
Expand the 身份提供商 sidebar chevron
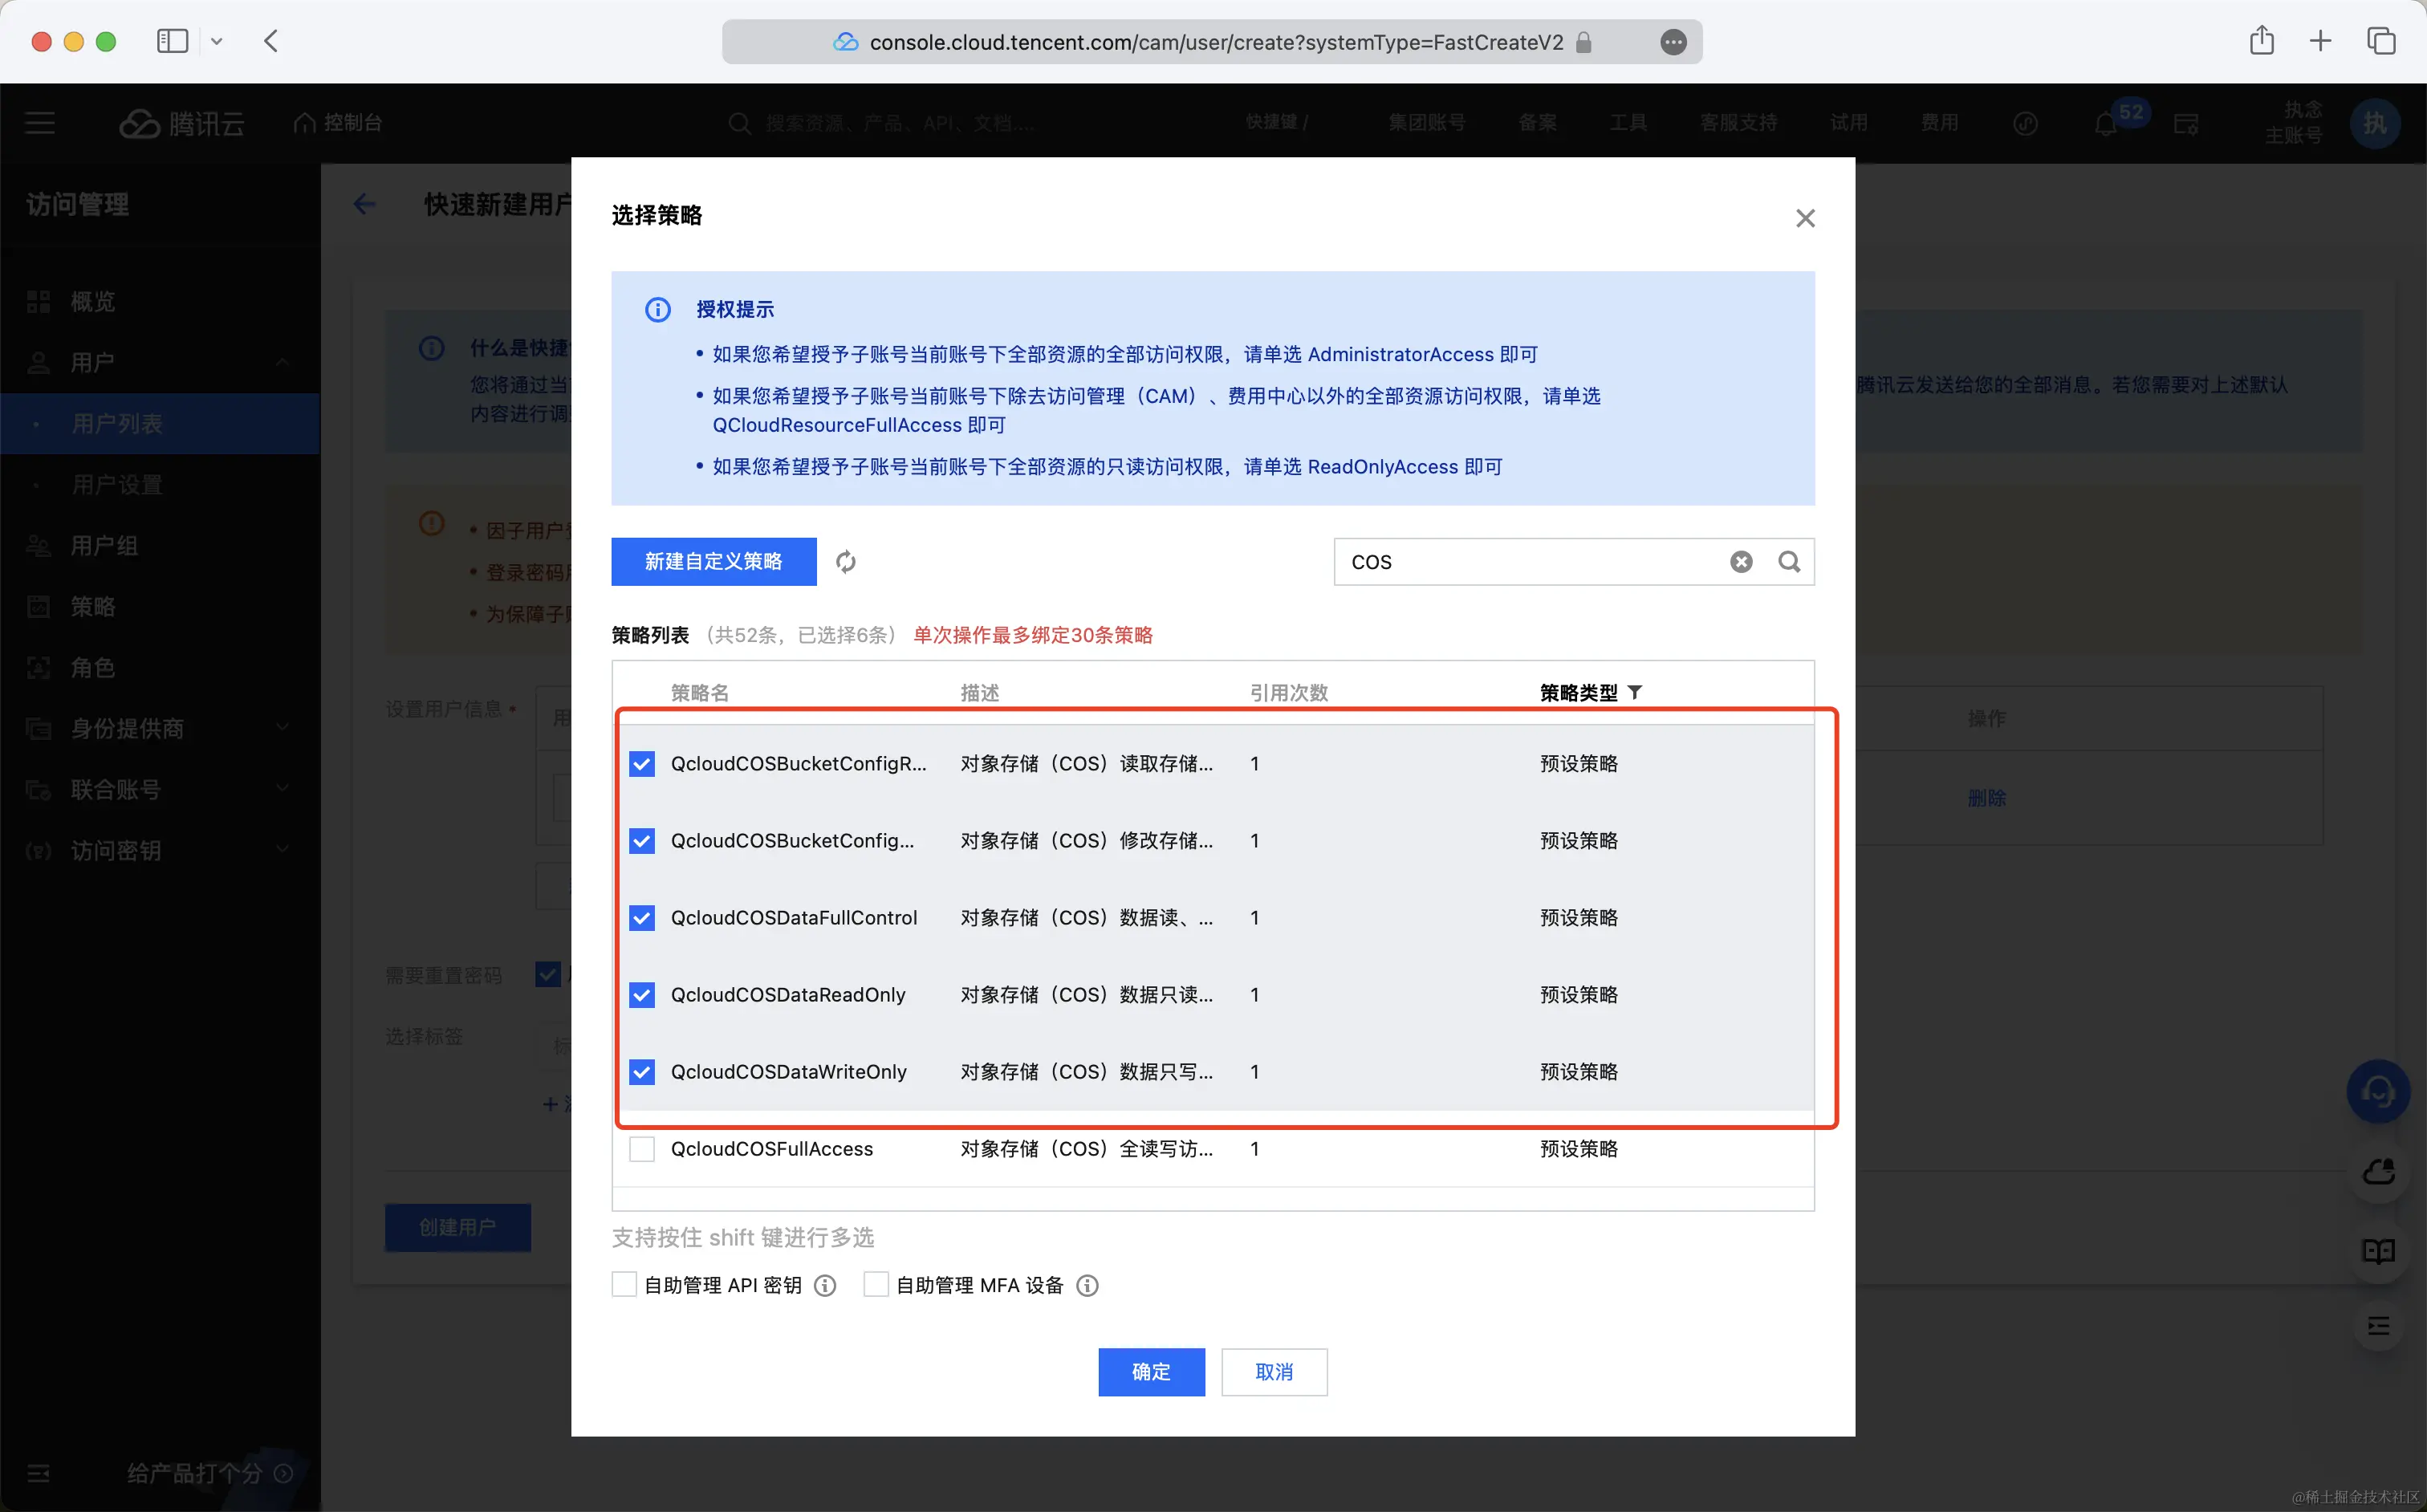(x=283, y=727)
